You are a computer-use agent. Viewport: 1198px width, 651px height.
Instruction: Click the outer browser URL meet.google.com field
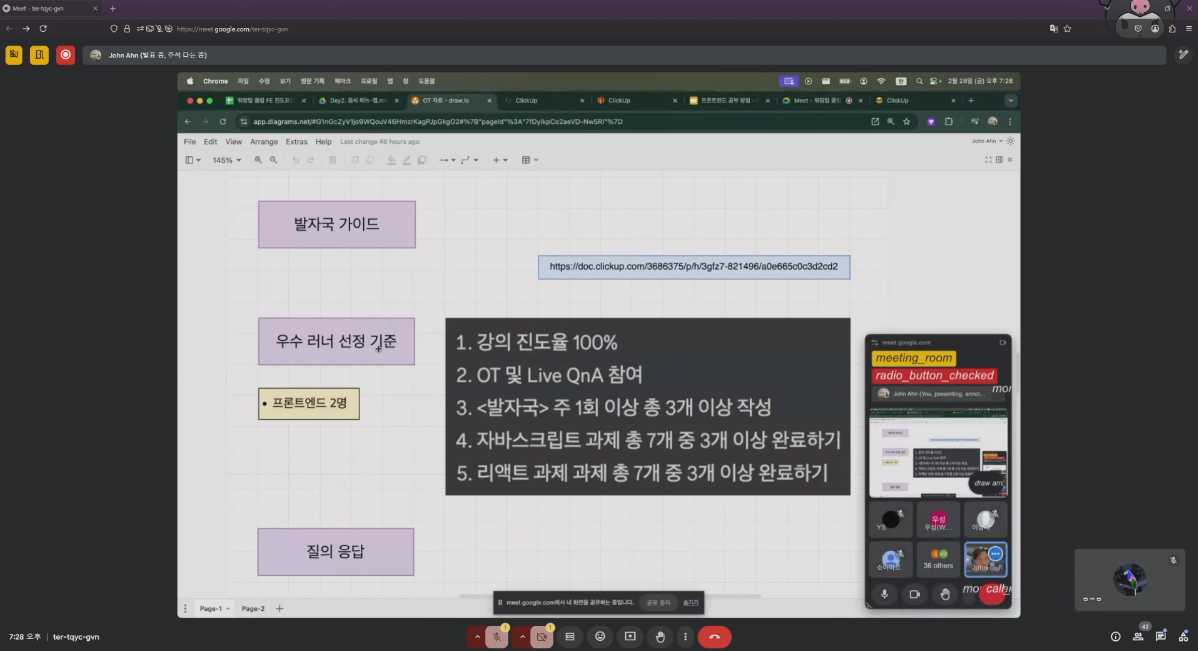point(232,29)
